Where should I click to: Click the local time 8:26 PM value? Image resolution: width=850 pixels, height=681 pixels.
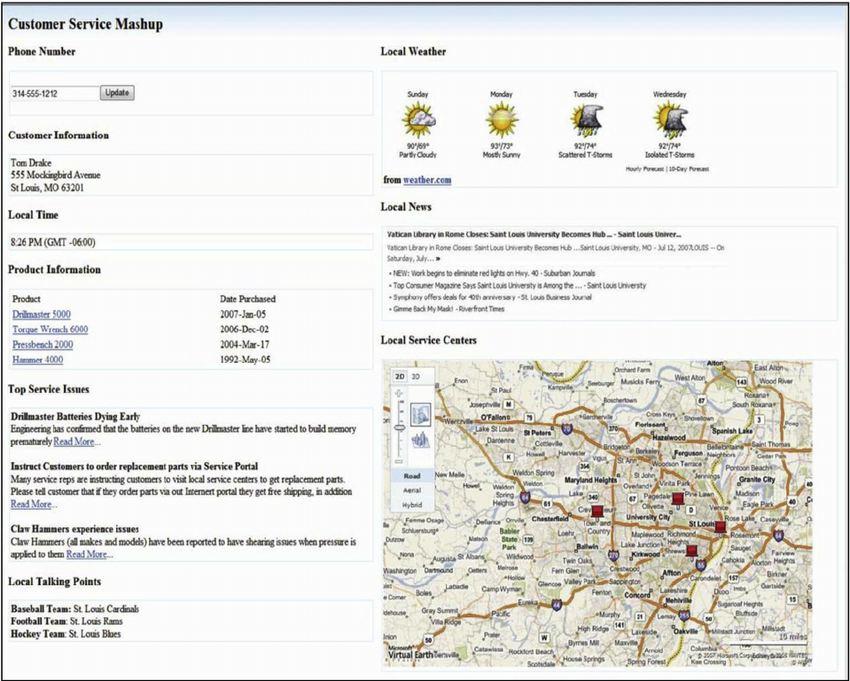click(53, 242)
